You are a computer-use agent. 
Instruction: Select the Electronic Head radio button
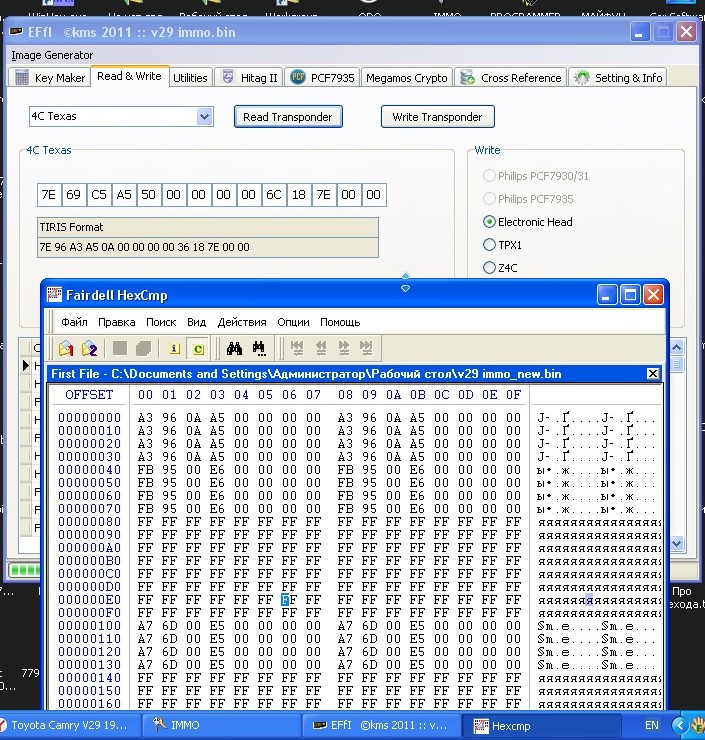tap(490, 222)
